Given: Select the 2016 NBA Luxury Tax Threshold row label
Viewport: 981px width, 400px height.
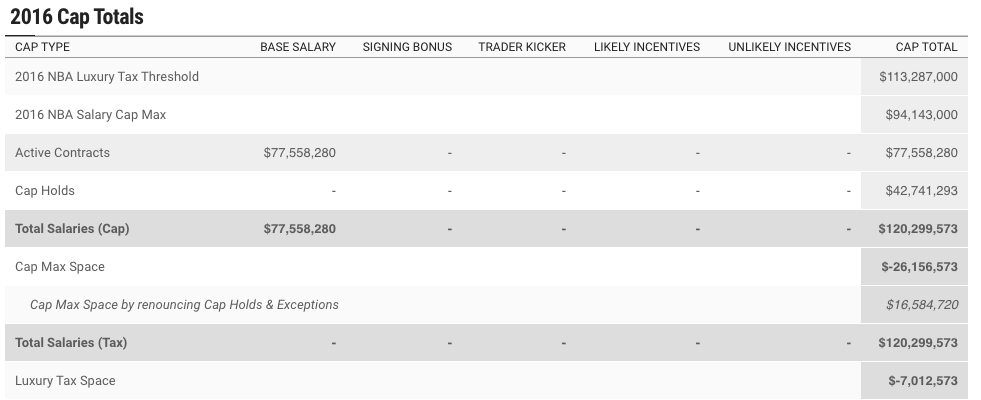Looking at the screenshot, I should 107,77.
